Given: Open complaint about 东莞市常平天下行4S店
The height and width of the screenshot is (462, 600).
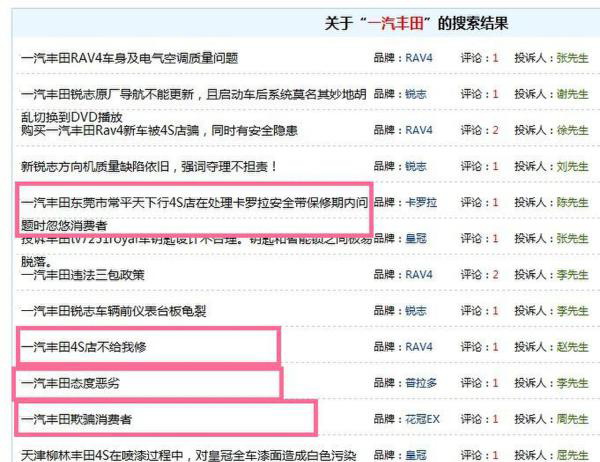Looking at the screenshot, I should click(194, 213).
